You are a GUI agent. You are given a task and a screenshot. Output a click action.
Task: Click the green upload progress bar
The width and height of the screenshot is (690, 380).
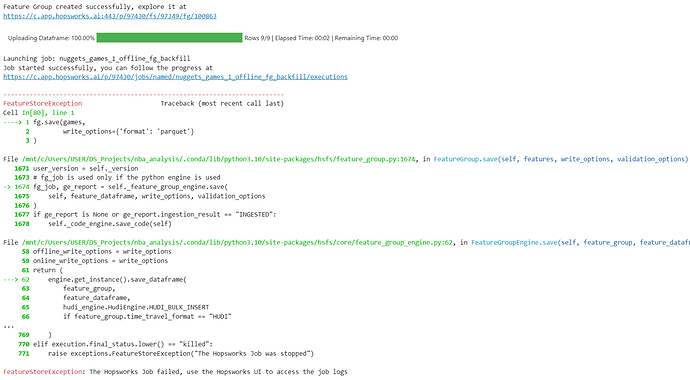pyautogui.click(x=169, y=38)
